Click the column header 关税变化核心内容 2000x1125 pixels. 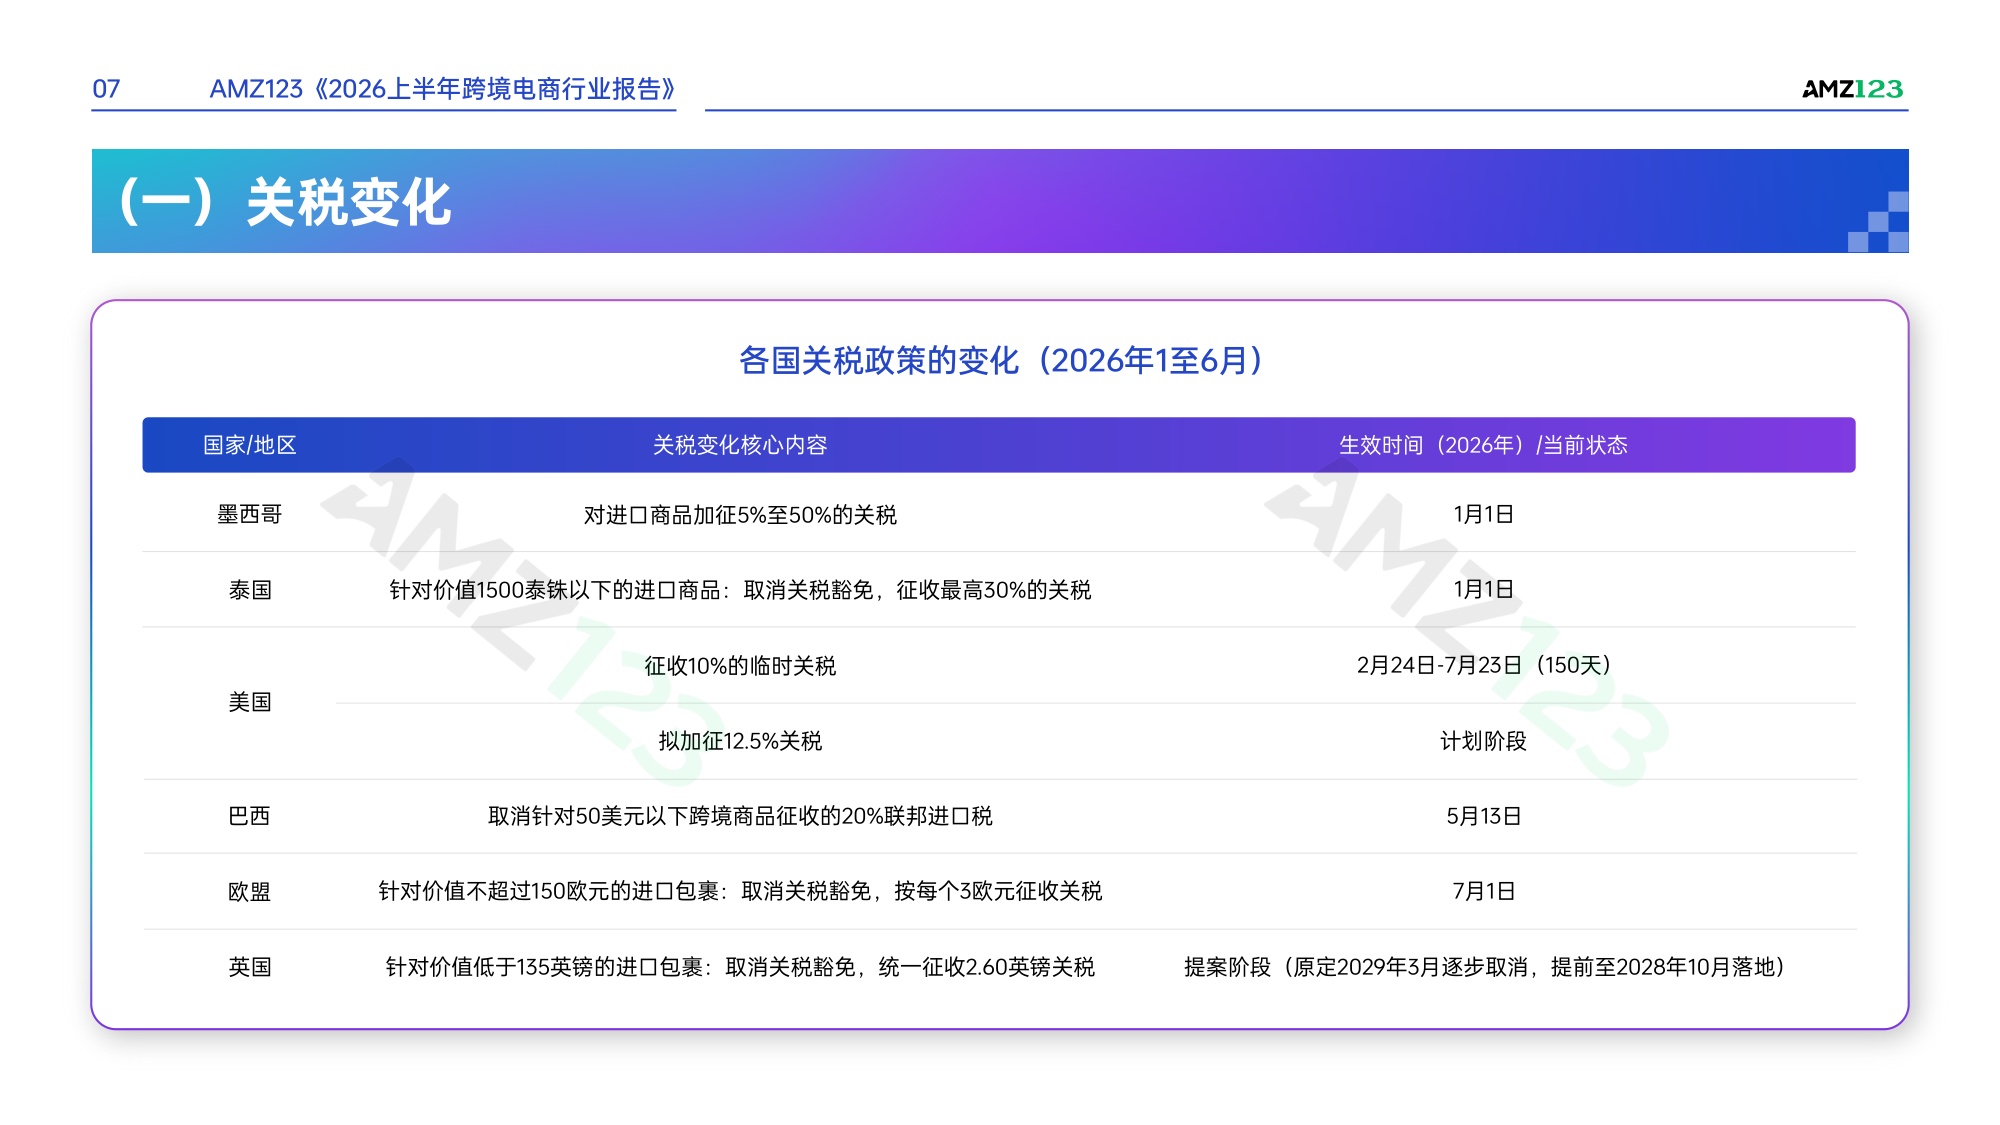(740, 445)
